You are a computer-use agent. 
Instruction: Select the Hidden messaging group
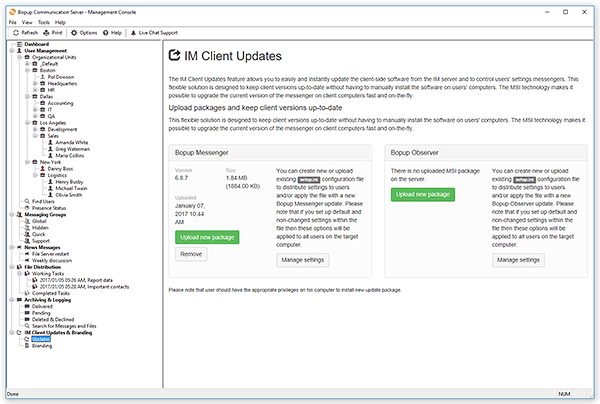(40, 228)
